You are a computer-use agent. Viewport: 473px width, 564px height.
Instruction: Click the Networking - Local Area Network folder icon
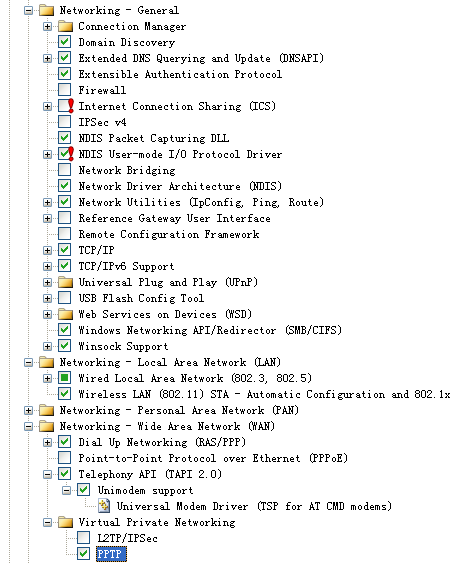46,362
